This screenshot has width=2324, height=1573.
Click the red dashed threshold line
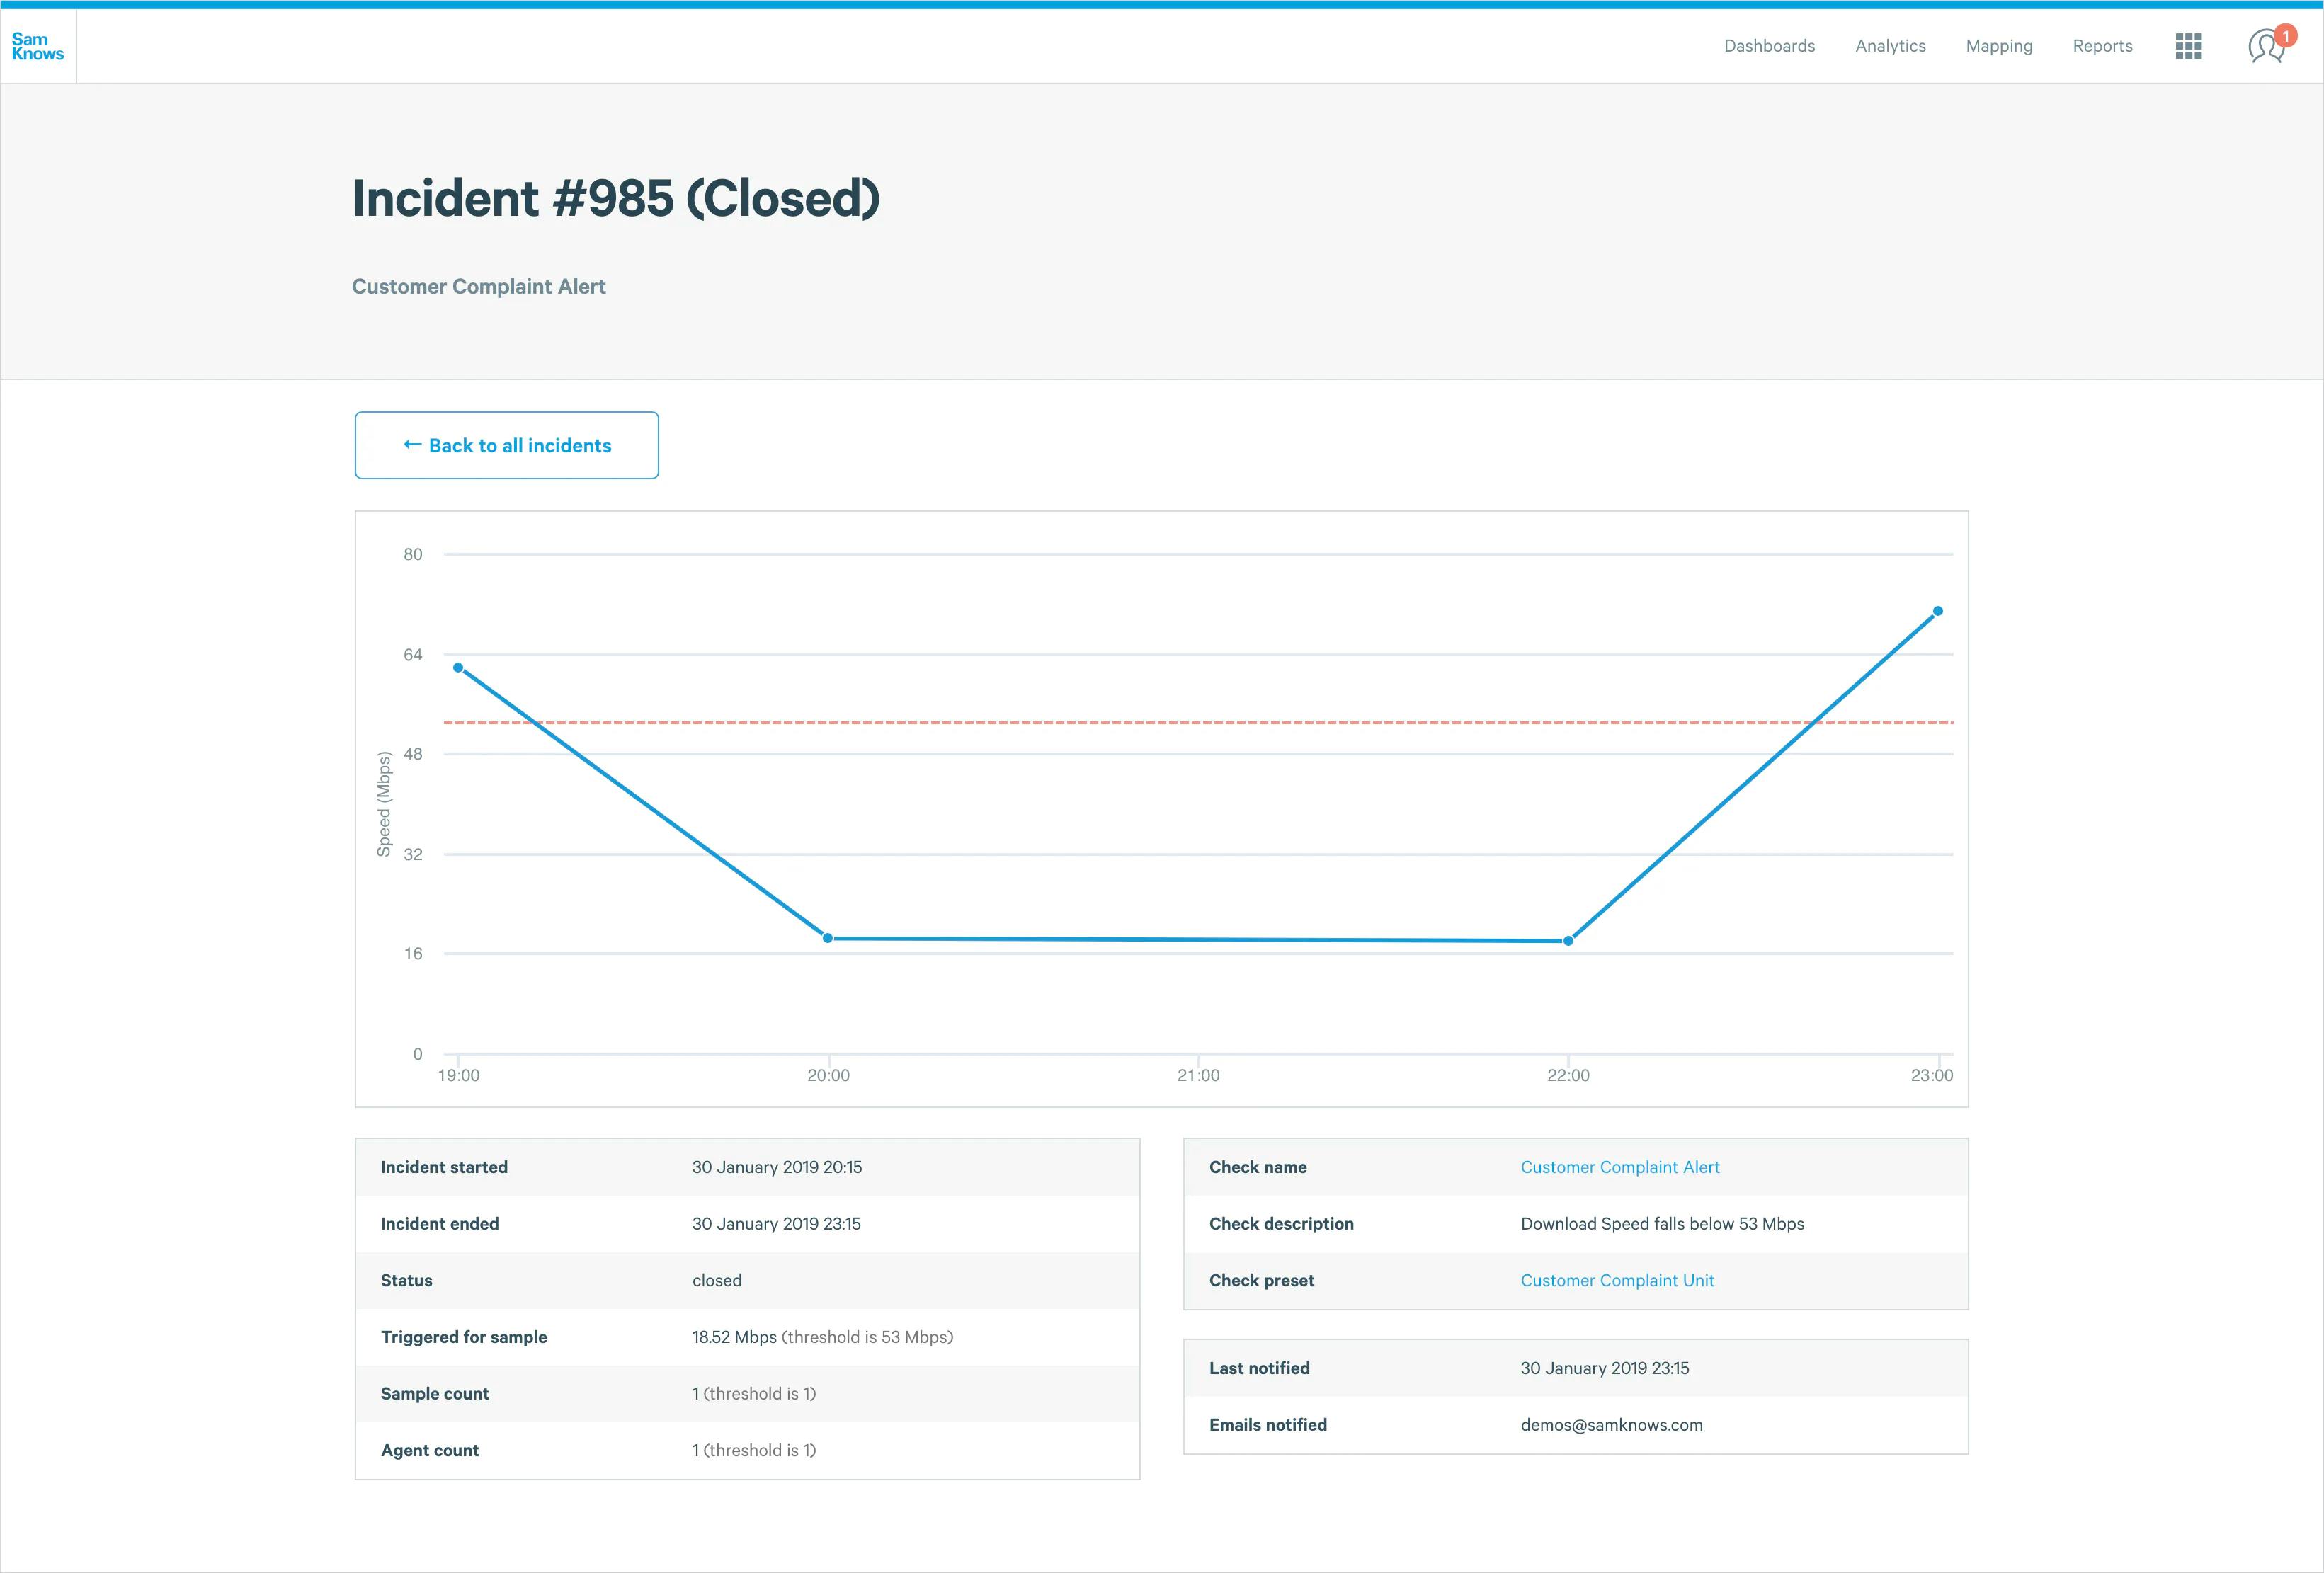[x=1198, y=722]
